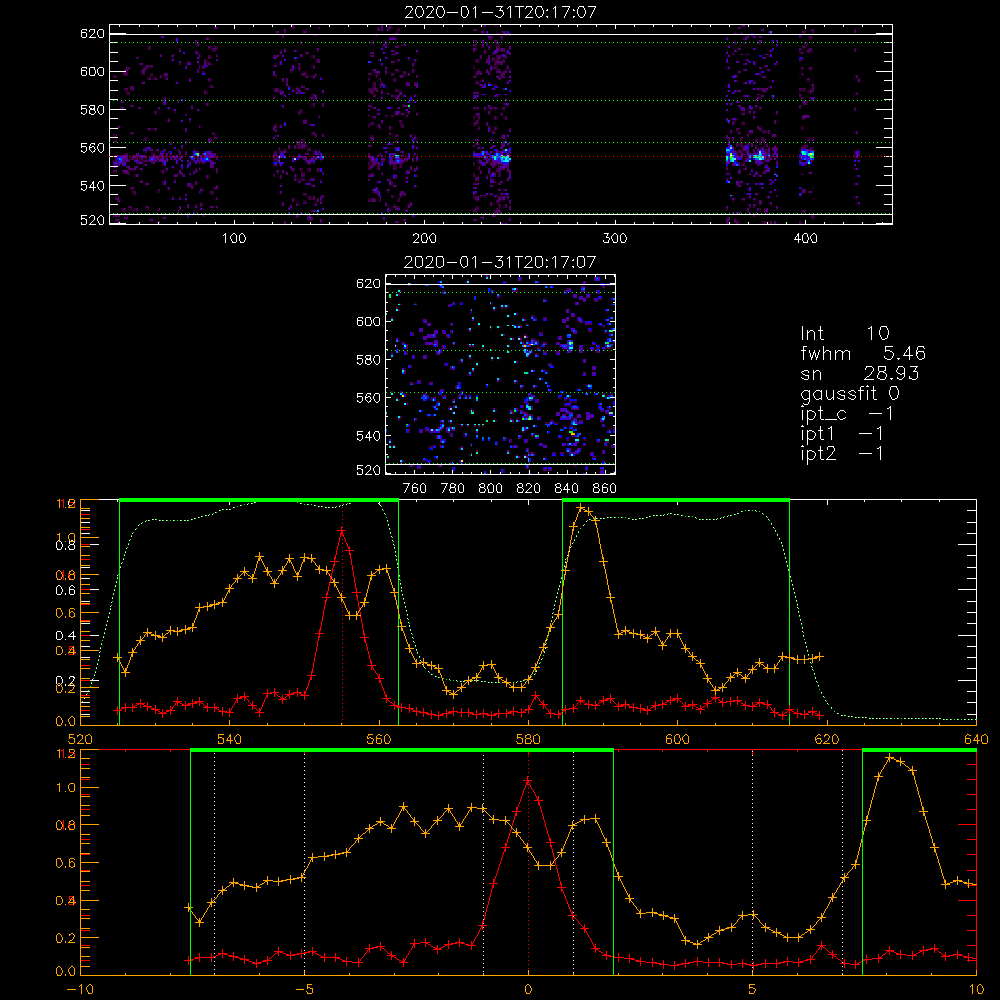Click x-axis label -10 of bottom plot

coord(80,989)
